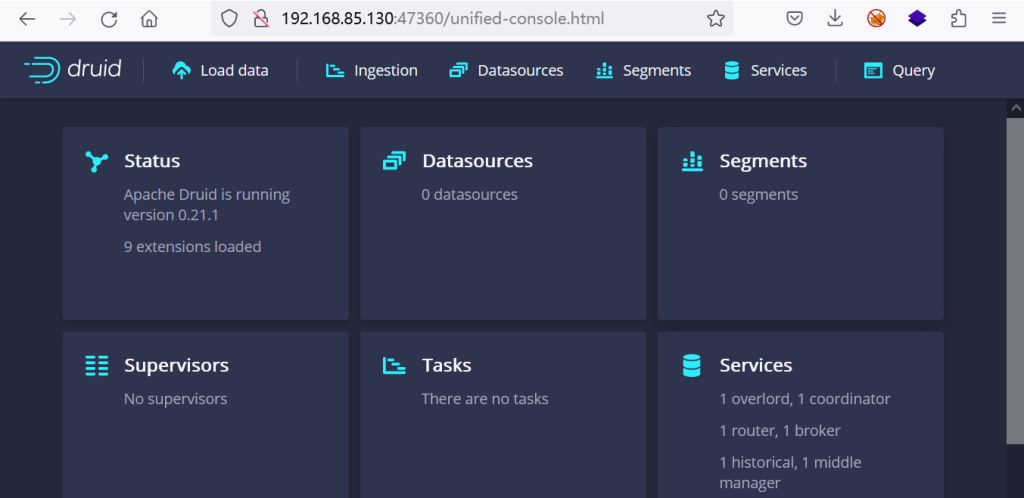This screenshot has height=498, width=1024.
Task: Click the Datasources card icon
Action: [394, 161]
